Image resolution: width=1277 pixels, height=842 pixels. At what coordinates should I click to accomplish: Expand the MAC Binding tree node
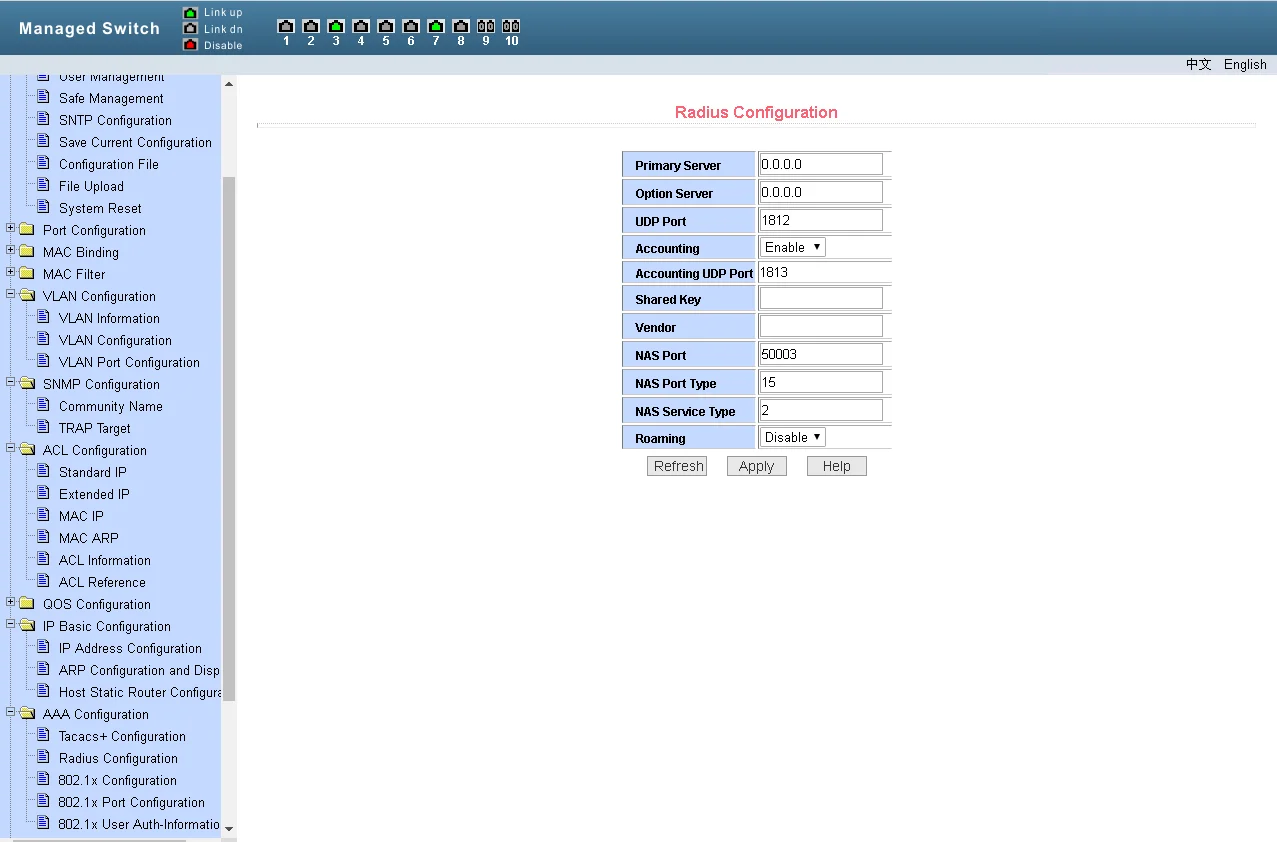pos(11,251)
